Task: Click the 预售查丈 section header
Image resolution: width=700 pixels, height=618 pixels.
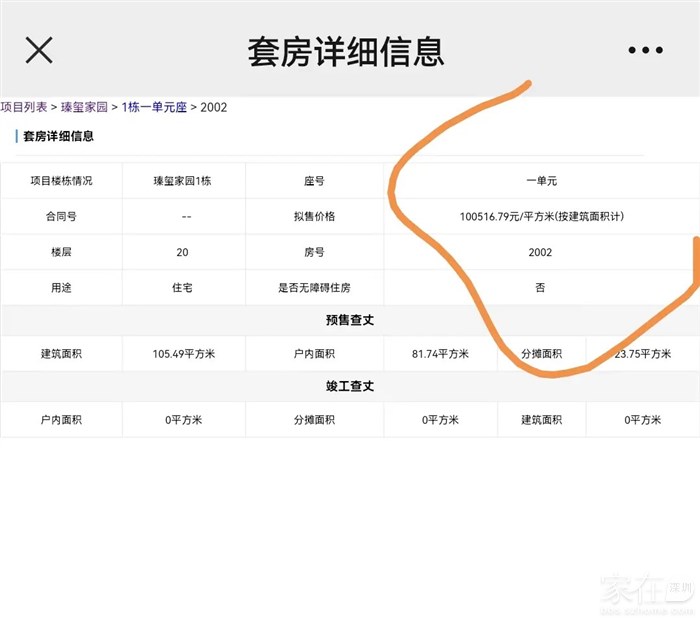Action: 349,321
